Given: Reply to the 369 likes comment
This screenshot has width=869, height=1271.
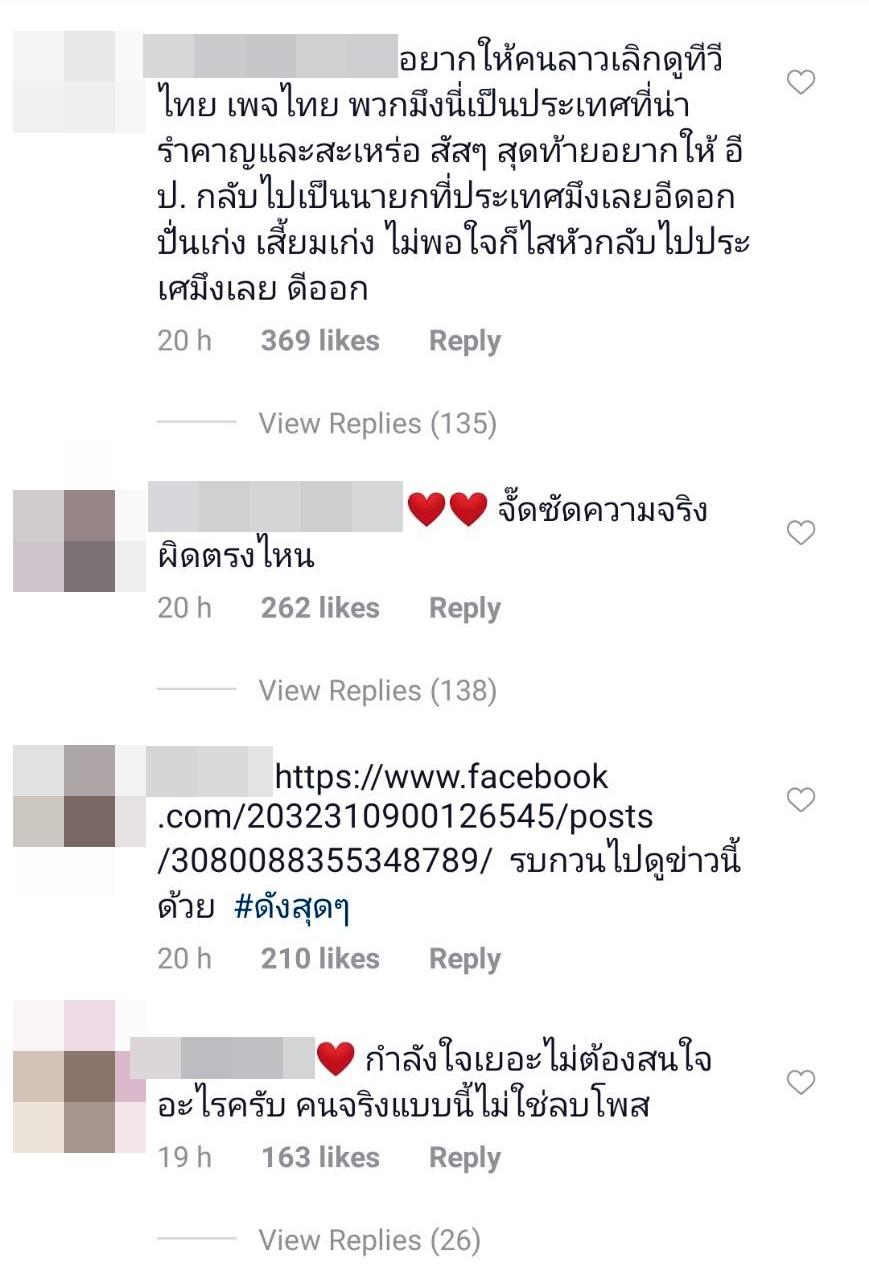Looking at the screenshot, I should 465,341.
